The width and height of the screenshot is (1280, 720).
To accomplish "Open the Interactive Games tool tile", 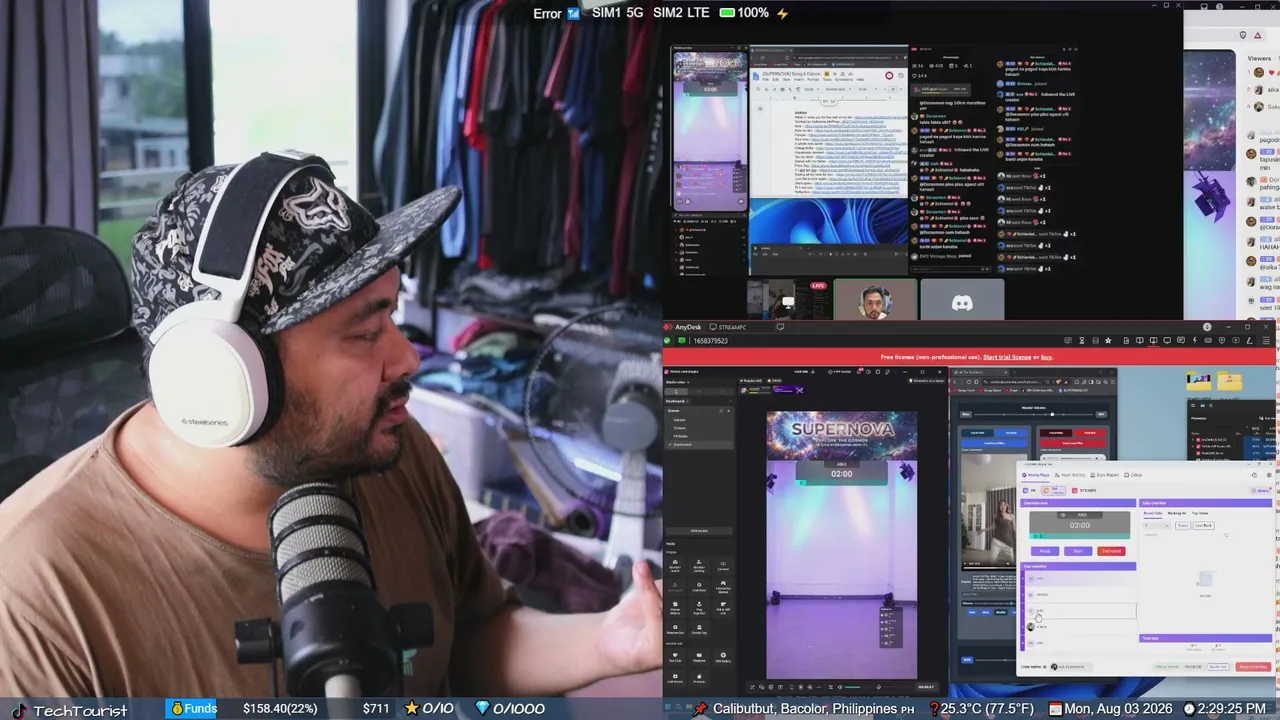I will click(x=722, y=587).
